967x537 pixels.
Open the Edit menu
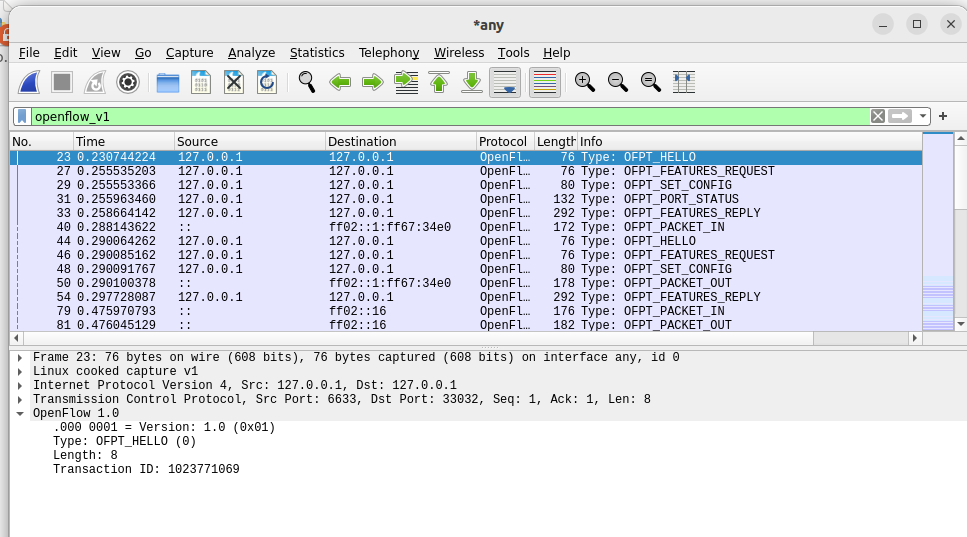(65, 53)
